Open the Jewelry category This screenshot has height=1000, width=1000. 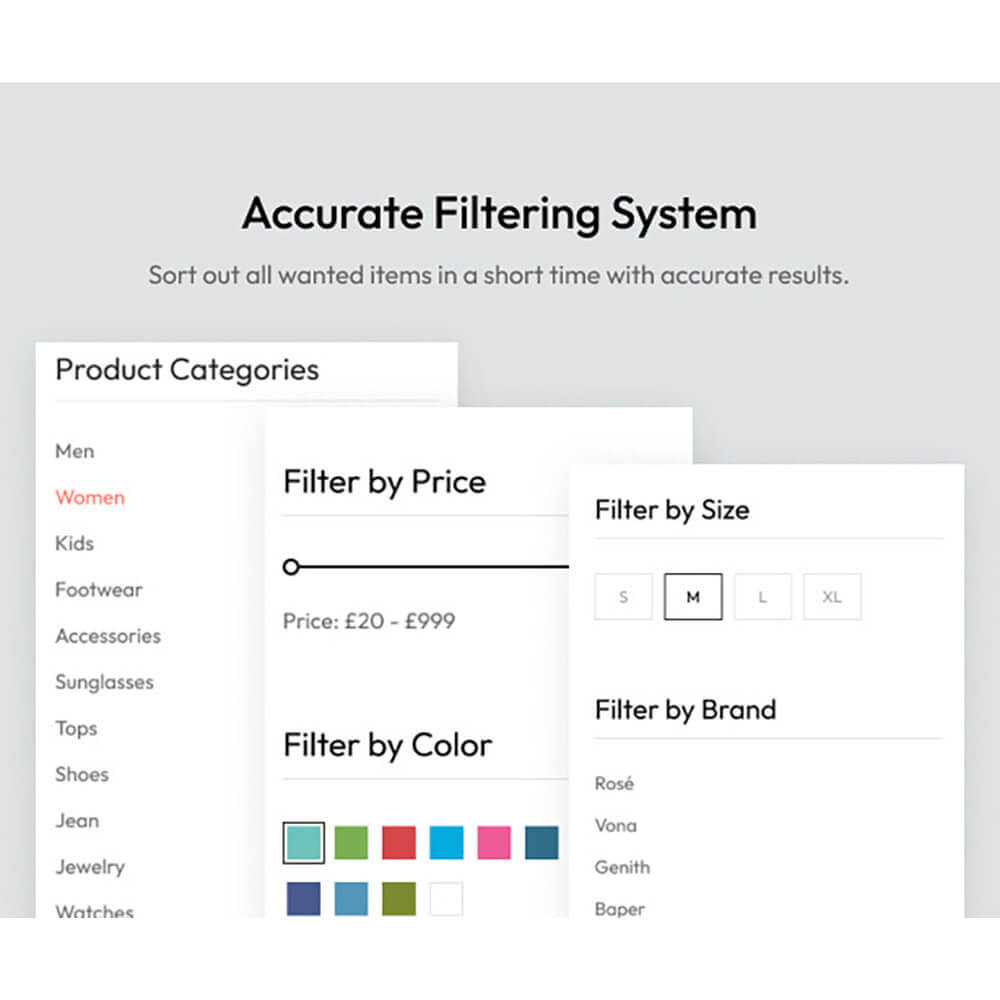coord(90,867)
